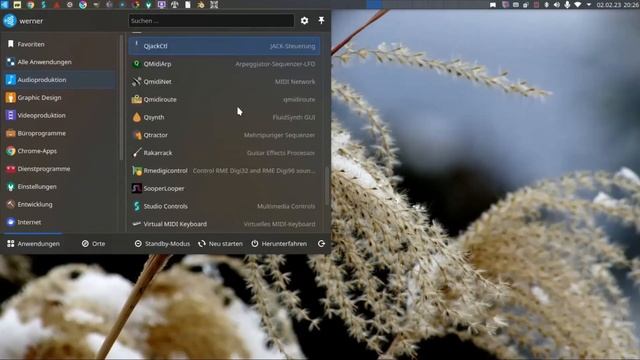
Task: Launch Rmedigicontrol application
Action: pyautogui.click(x=224, y=171)
